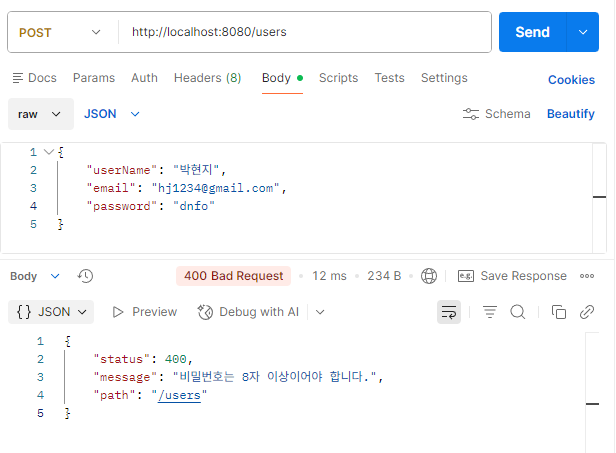
Task: Open the Tests tab
Action: click(389, 78)
